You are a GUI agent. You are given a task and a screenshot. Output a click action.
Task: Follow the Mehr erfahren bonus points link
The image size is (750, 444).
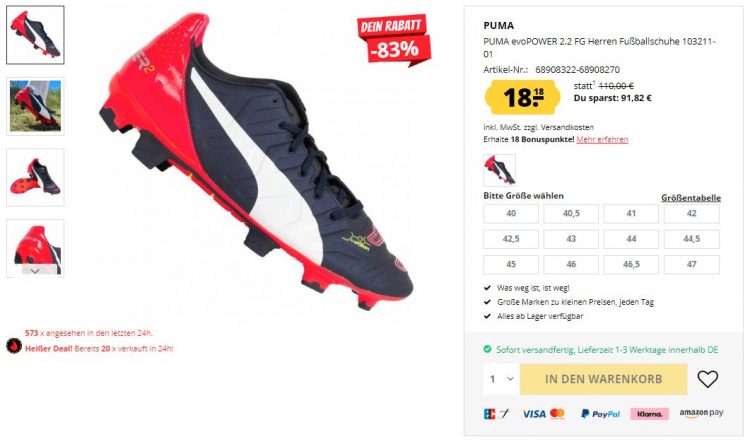[x=602, y=139]
